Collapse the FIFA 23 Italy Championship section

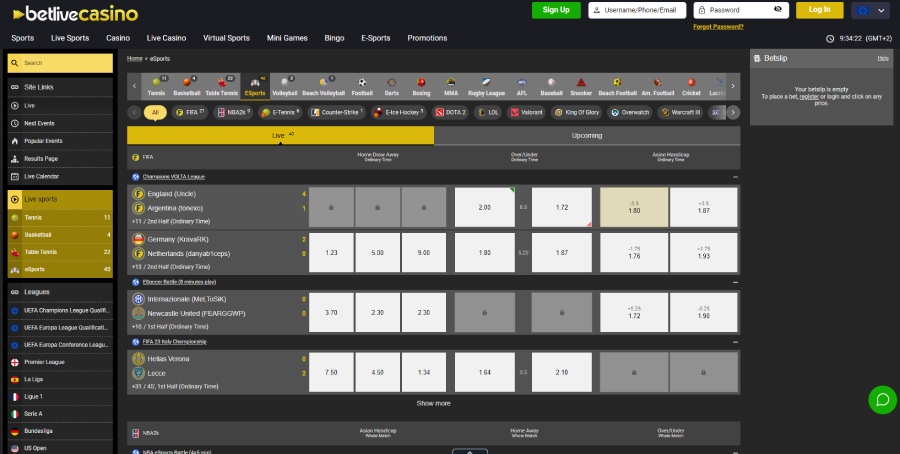[x=735, y=342]
